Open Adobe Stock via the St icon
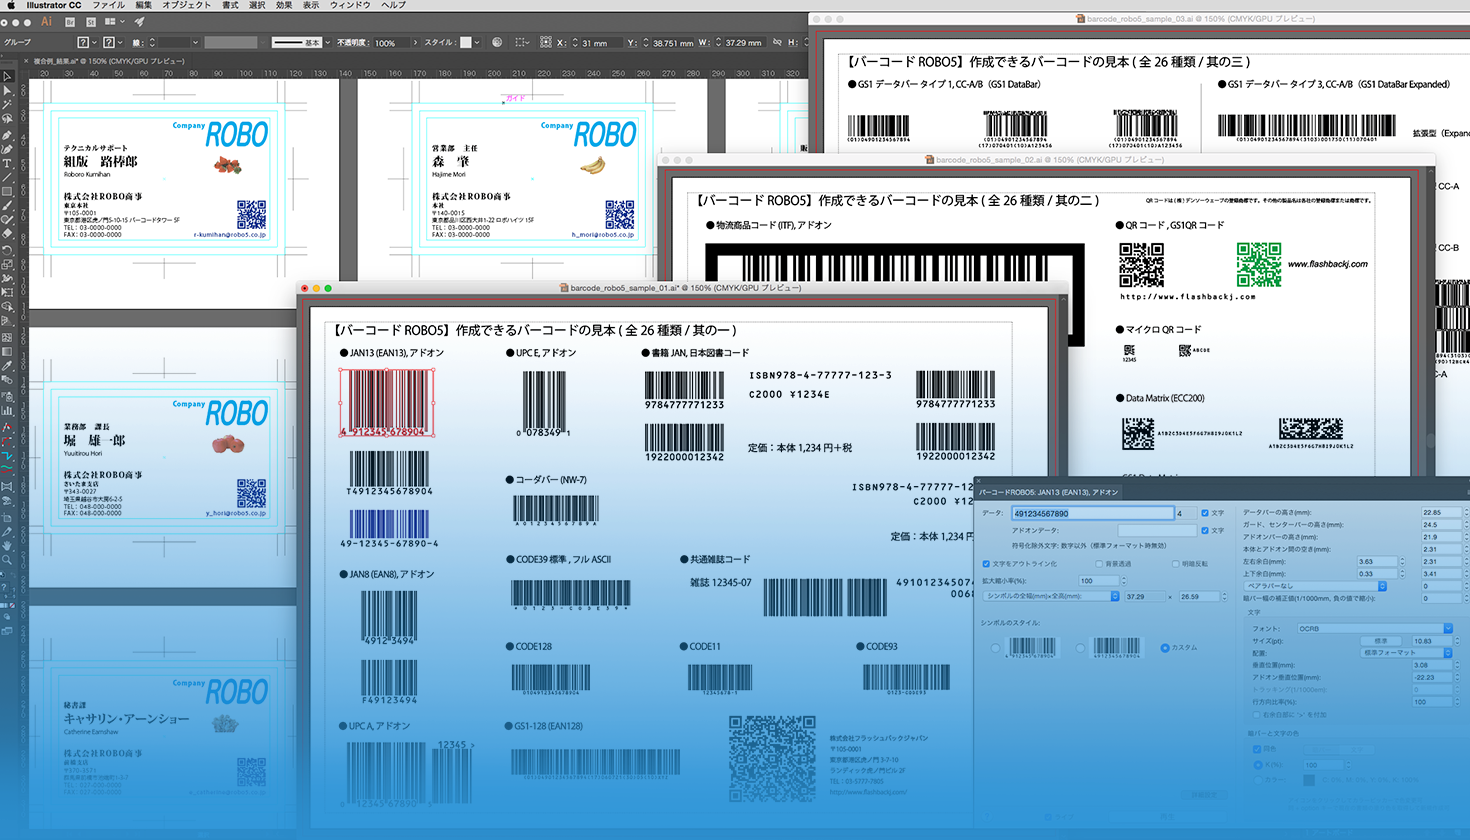The image size is (1470, 840). [x=91, y=21]
